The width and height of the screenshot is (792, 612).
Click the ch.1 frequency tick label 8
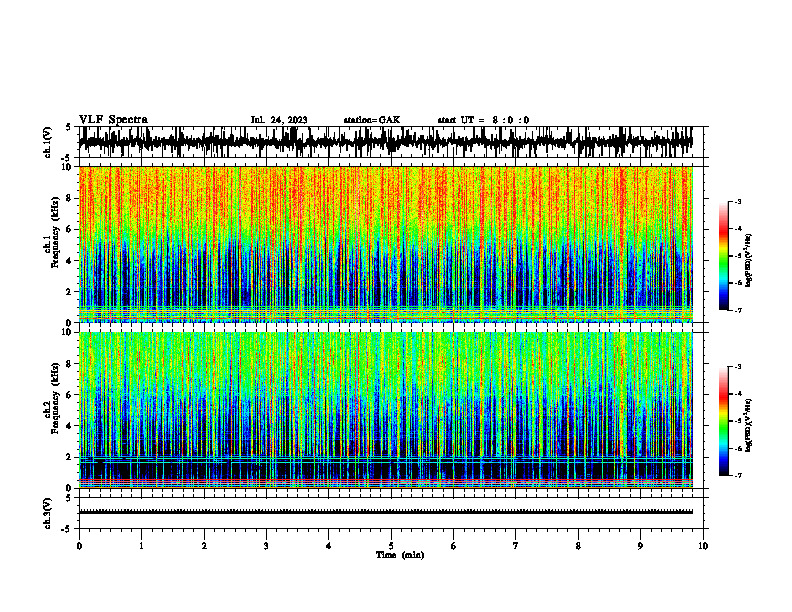point(70,198)
